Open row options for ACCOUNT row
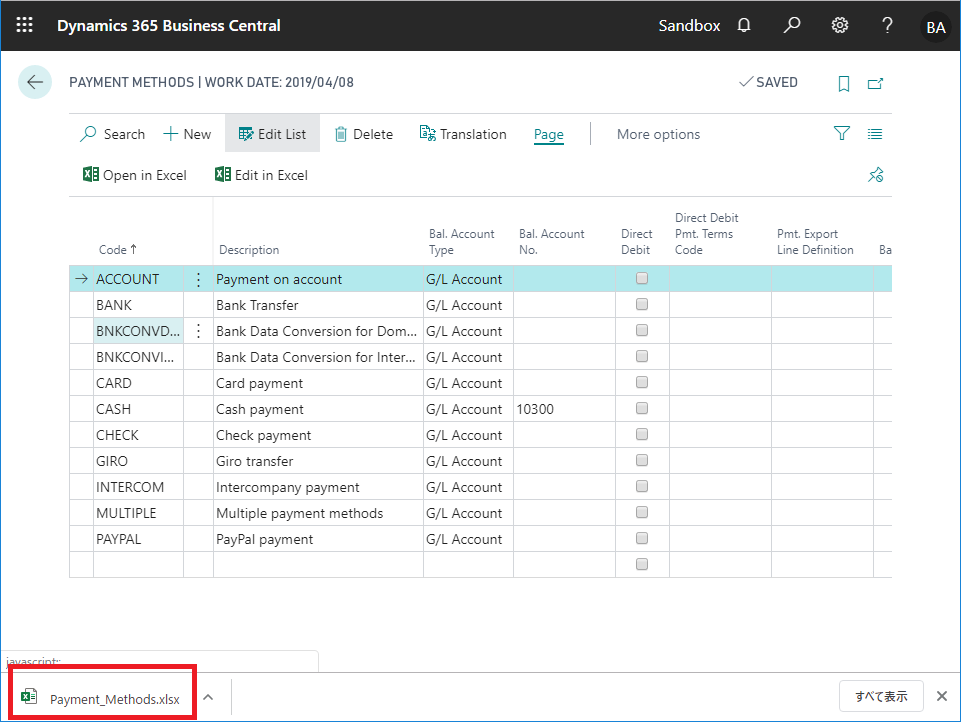The image size is (961, 722). (x=198, y=279)
